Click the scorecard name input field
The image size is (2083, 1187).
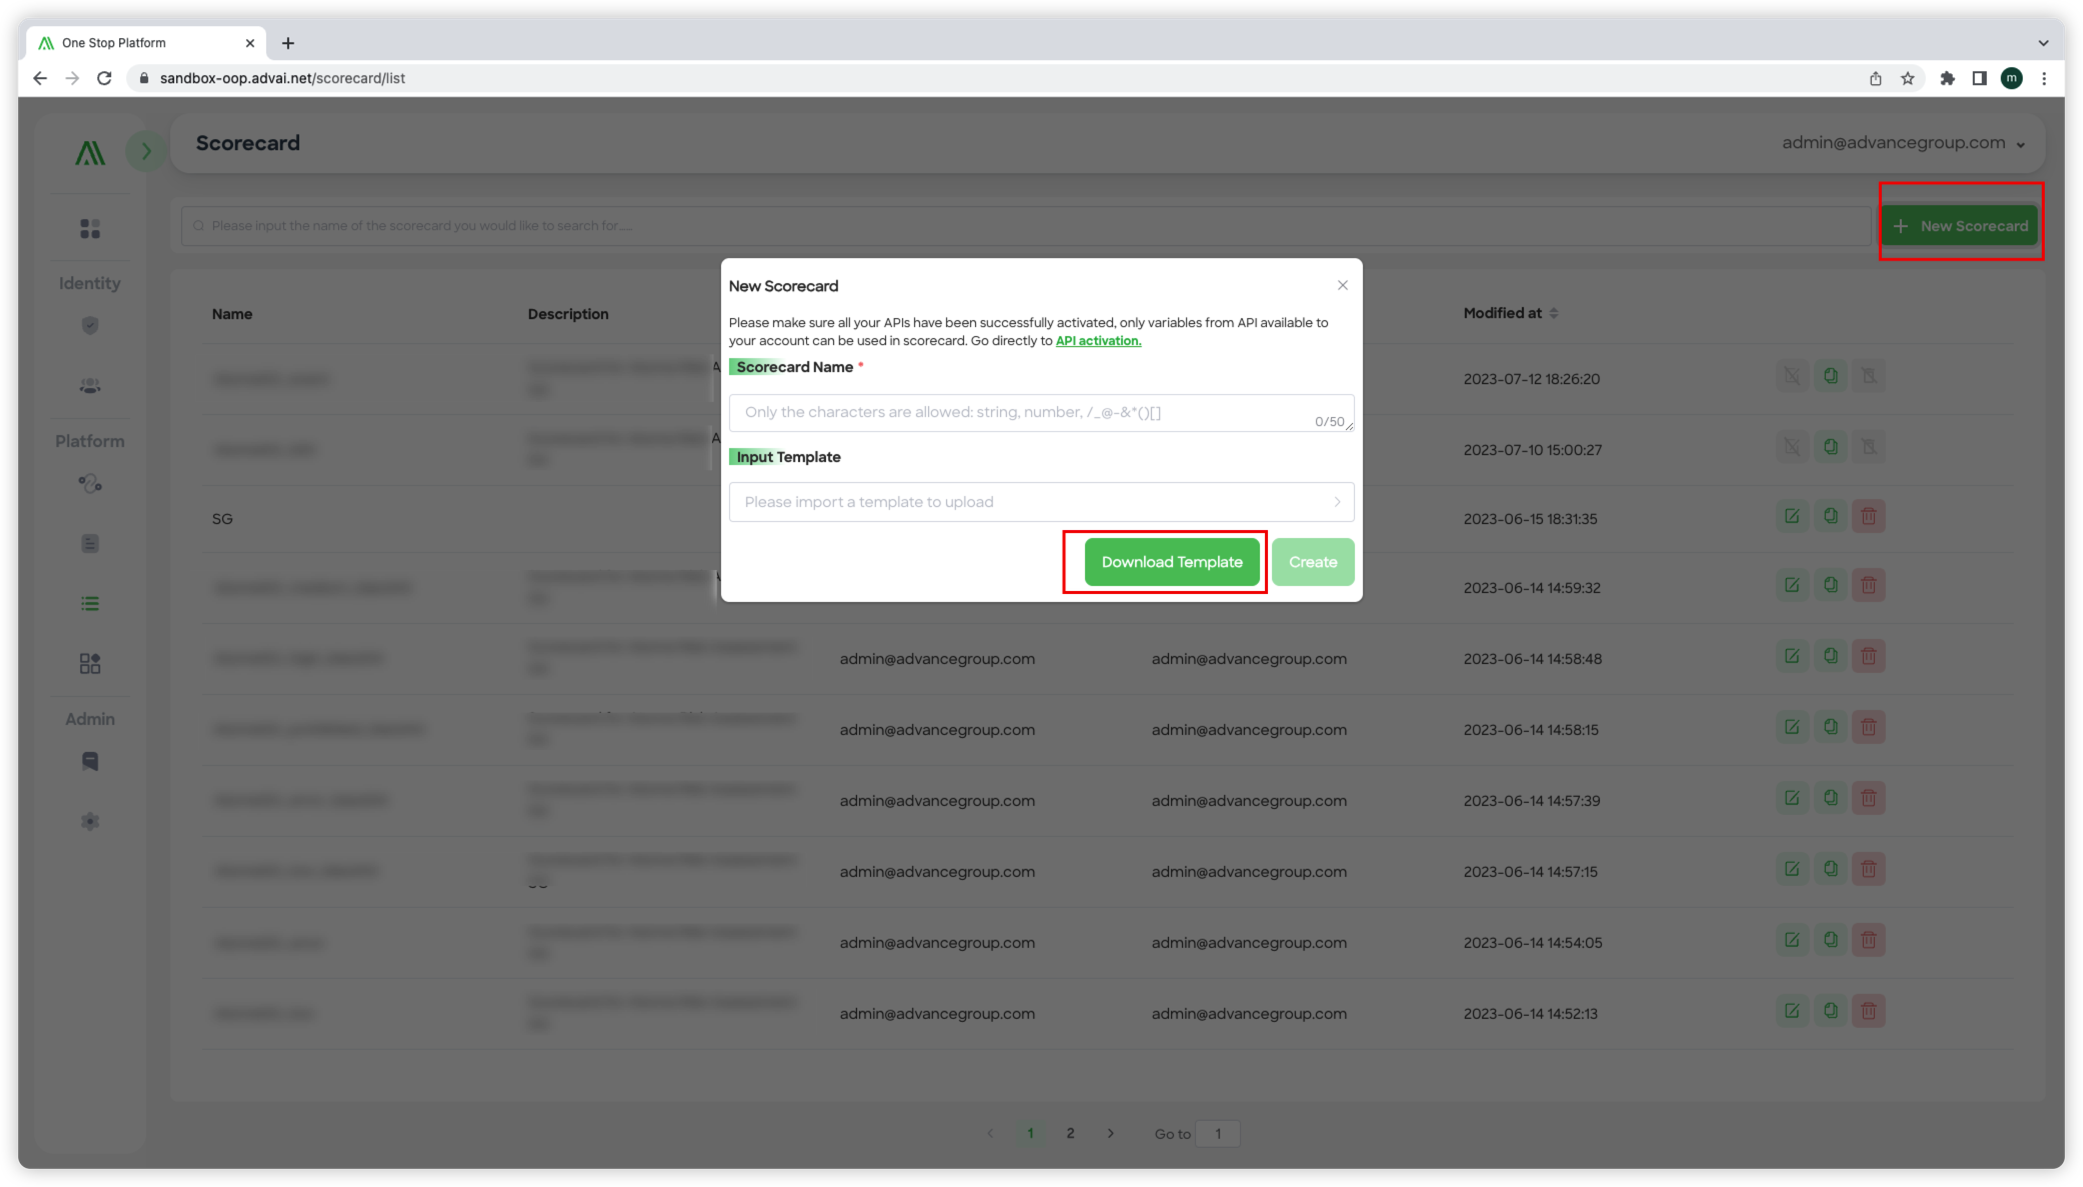[x=1042, y=412]
